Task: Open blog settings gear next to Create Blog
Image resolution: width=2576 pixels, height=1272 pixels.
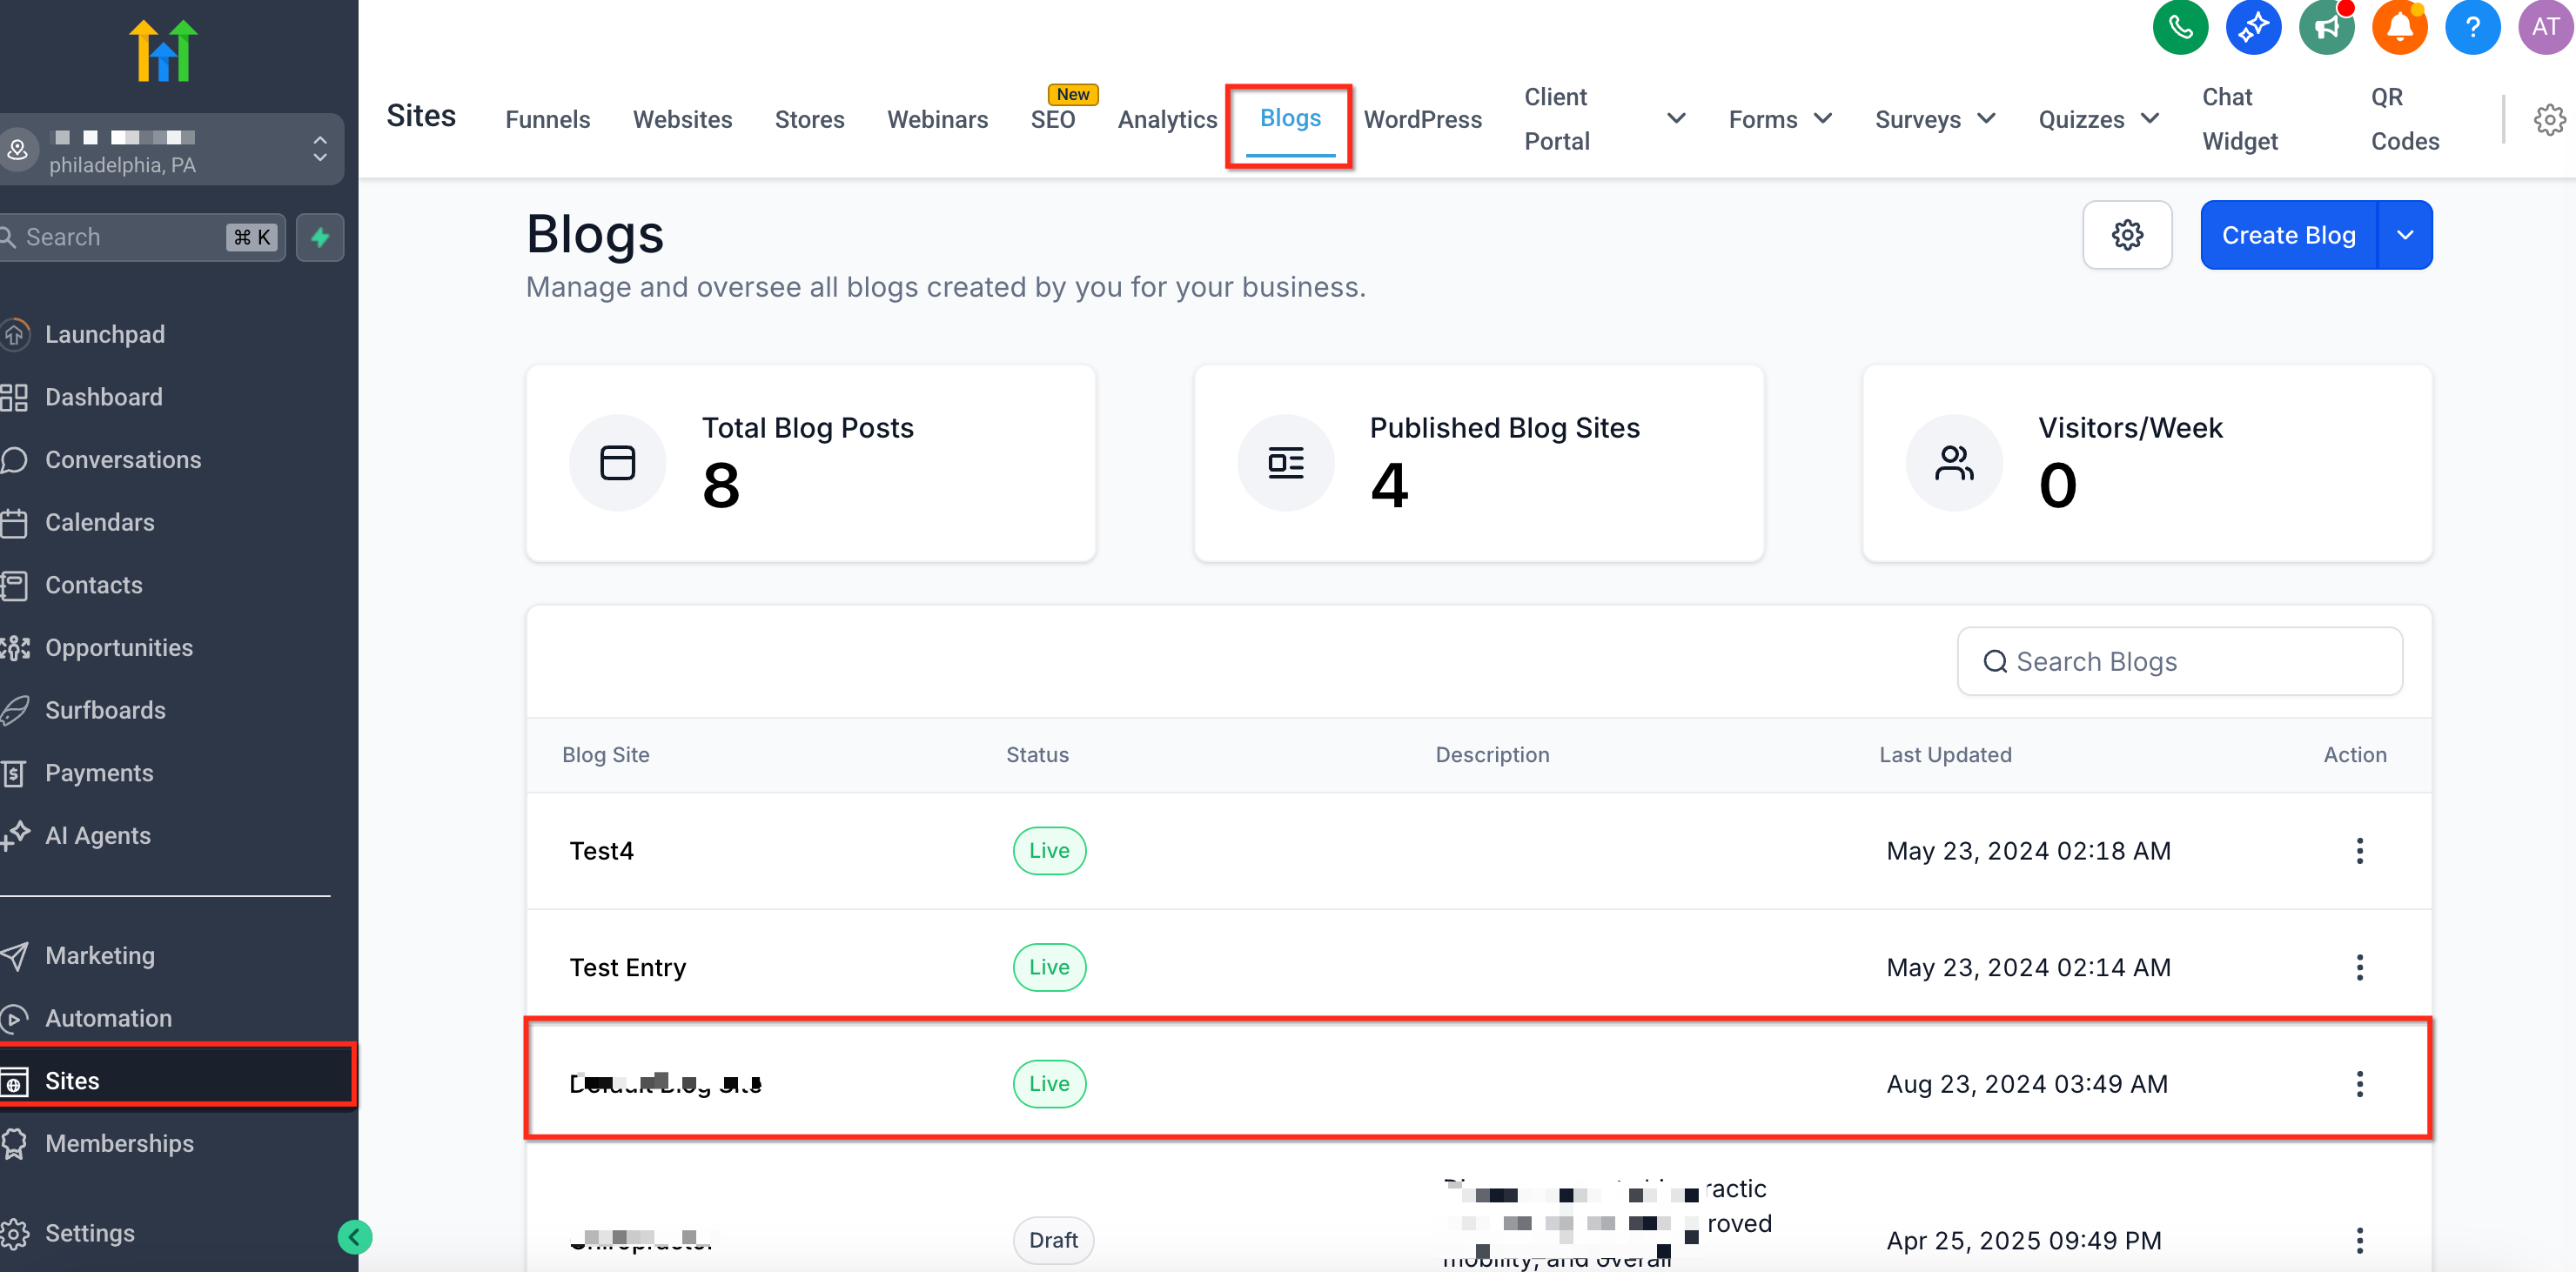Action: pyautogui.click(x=2126, y=235)
